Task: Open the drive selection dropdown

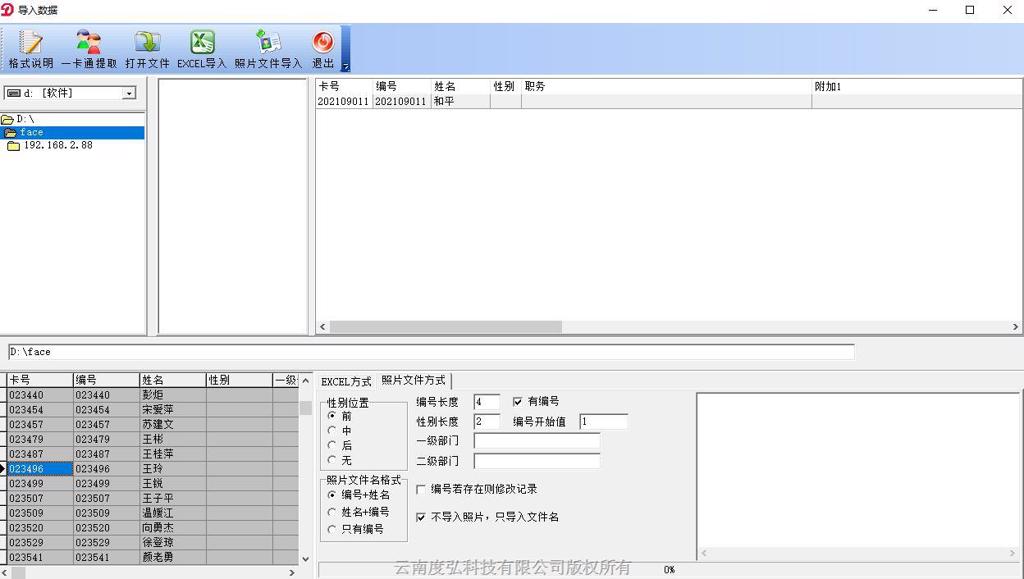Action: [129, 93]
